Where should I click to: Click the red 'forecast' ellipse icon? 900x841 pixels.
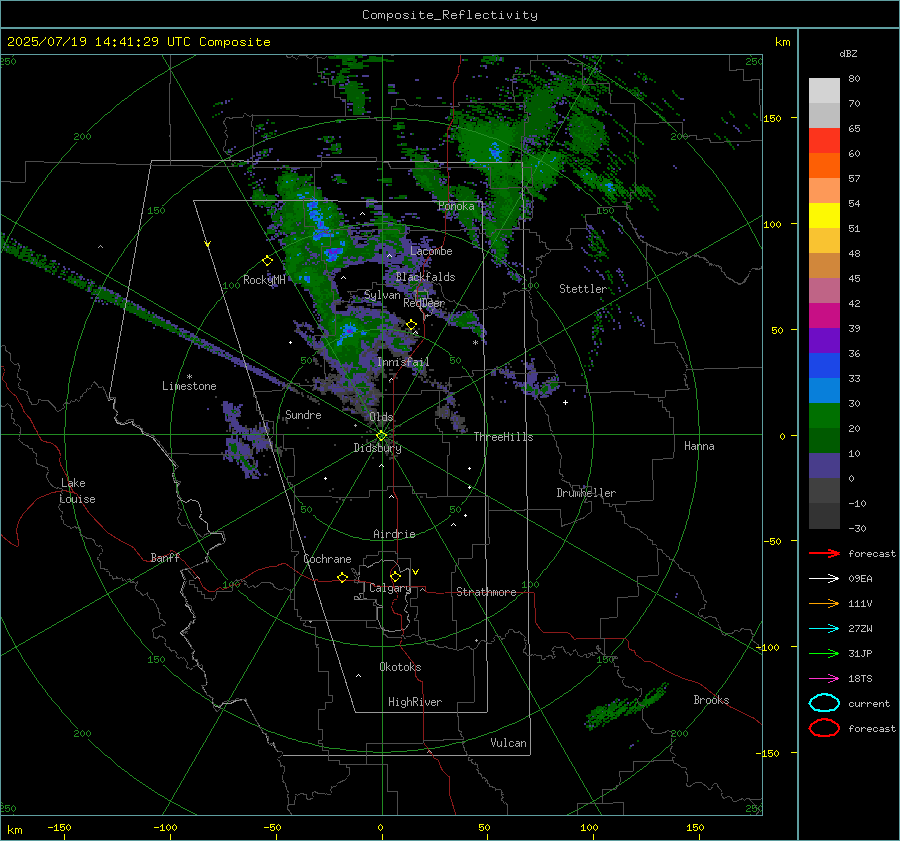click(x=824, y=728)
